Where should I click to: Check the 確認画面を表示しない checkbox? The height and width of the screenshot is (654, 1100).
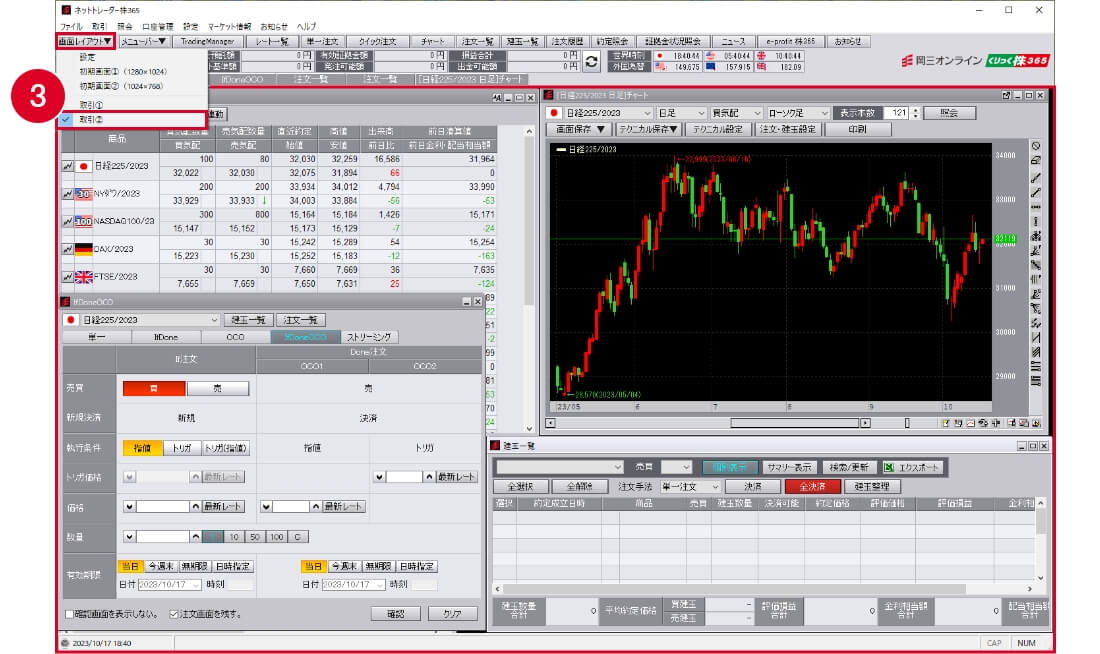click(x=69, y=614)
